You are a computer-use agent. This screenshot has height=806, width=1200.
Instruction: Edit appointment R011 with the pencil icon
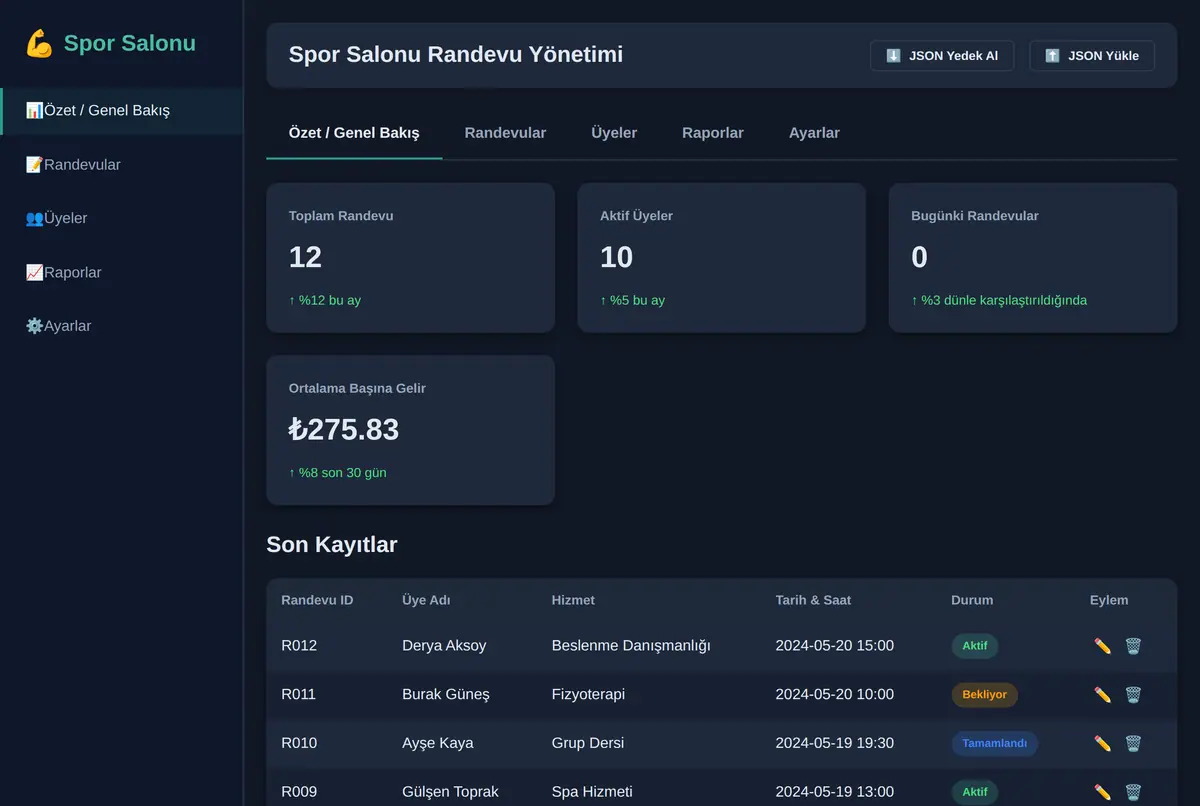tap(1103, 695)
